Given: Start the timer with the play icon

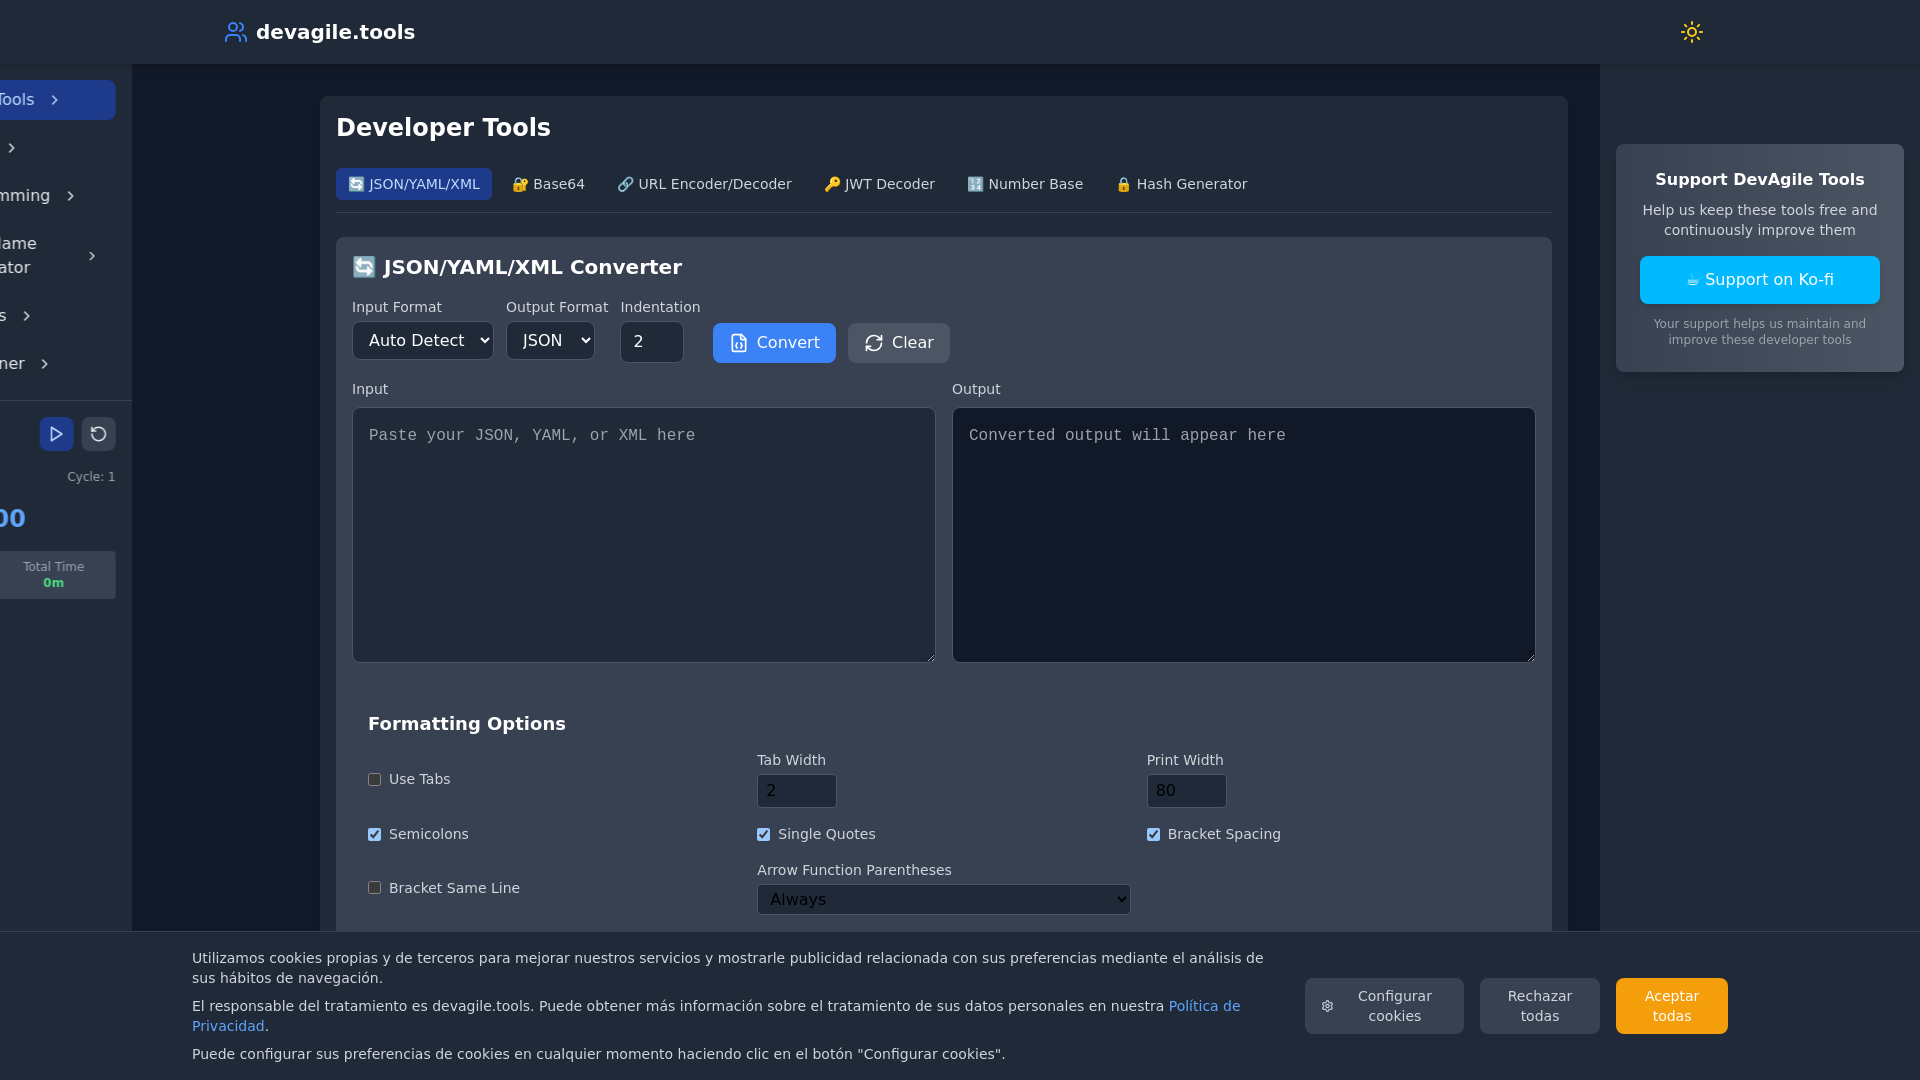Looking at the screenshot, I should [56, 434].
